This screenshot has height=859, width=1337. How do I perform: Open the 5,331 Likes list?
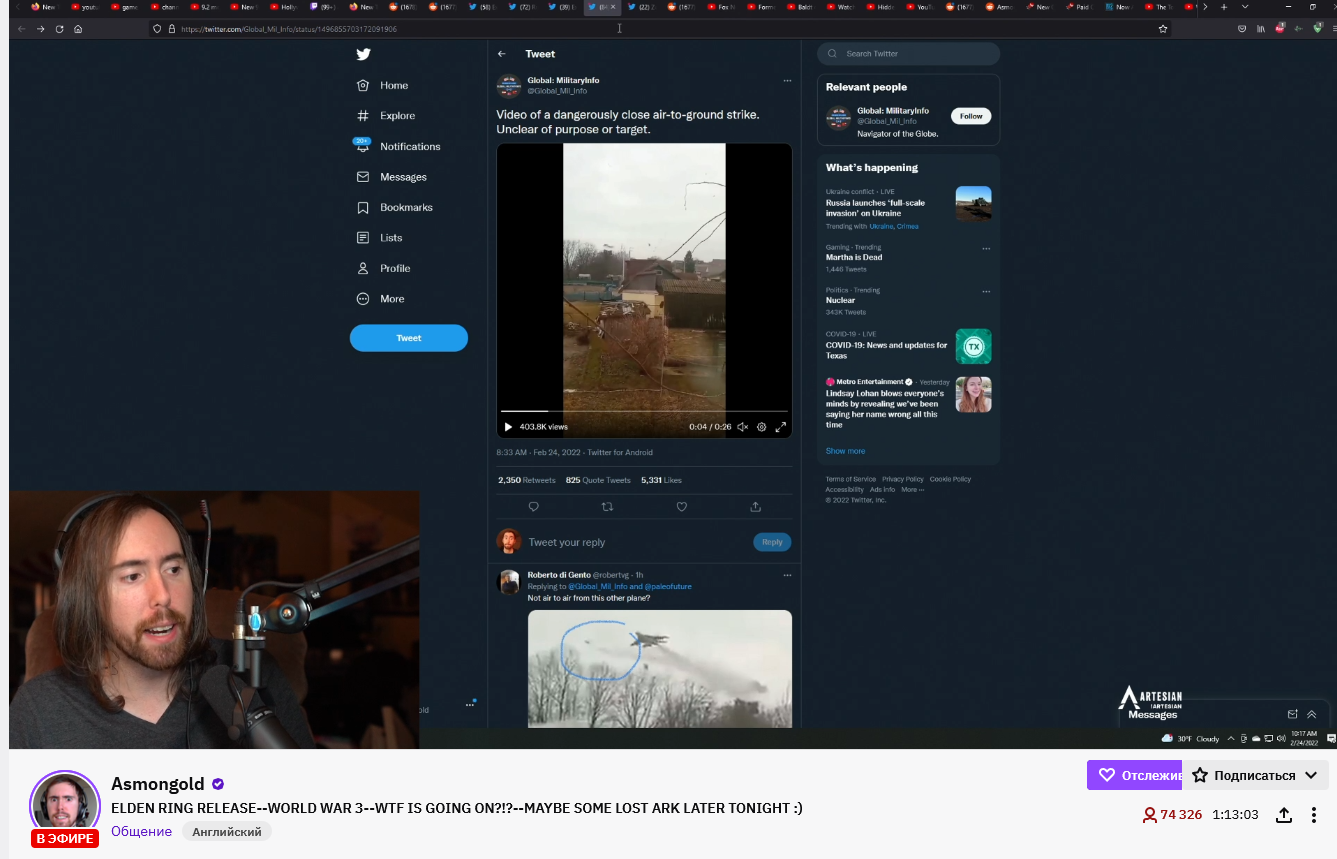coord(661,480)
